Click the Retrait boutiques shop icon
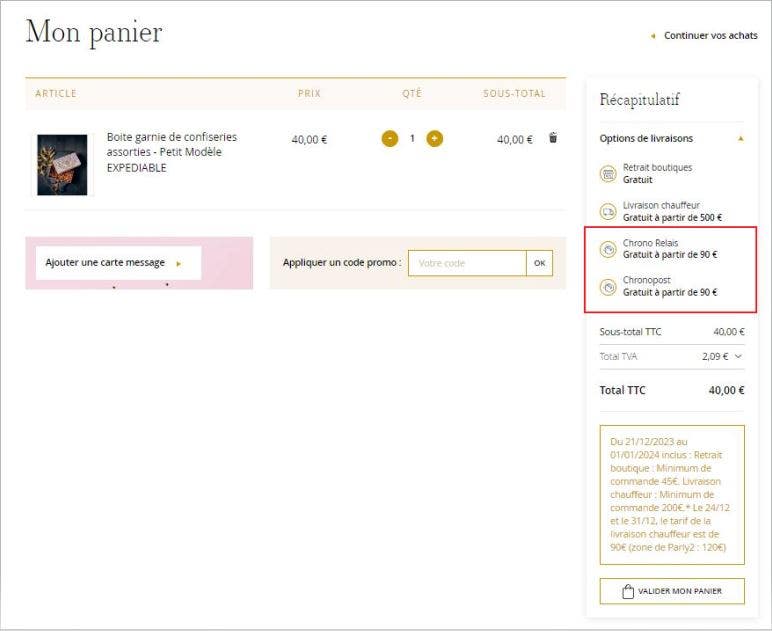Image resolution: width=772 pixels, height=631 pixels. pos(609,174)
